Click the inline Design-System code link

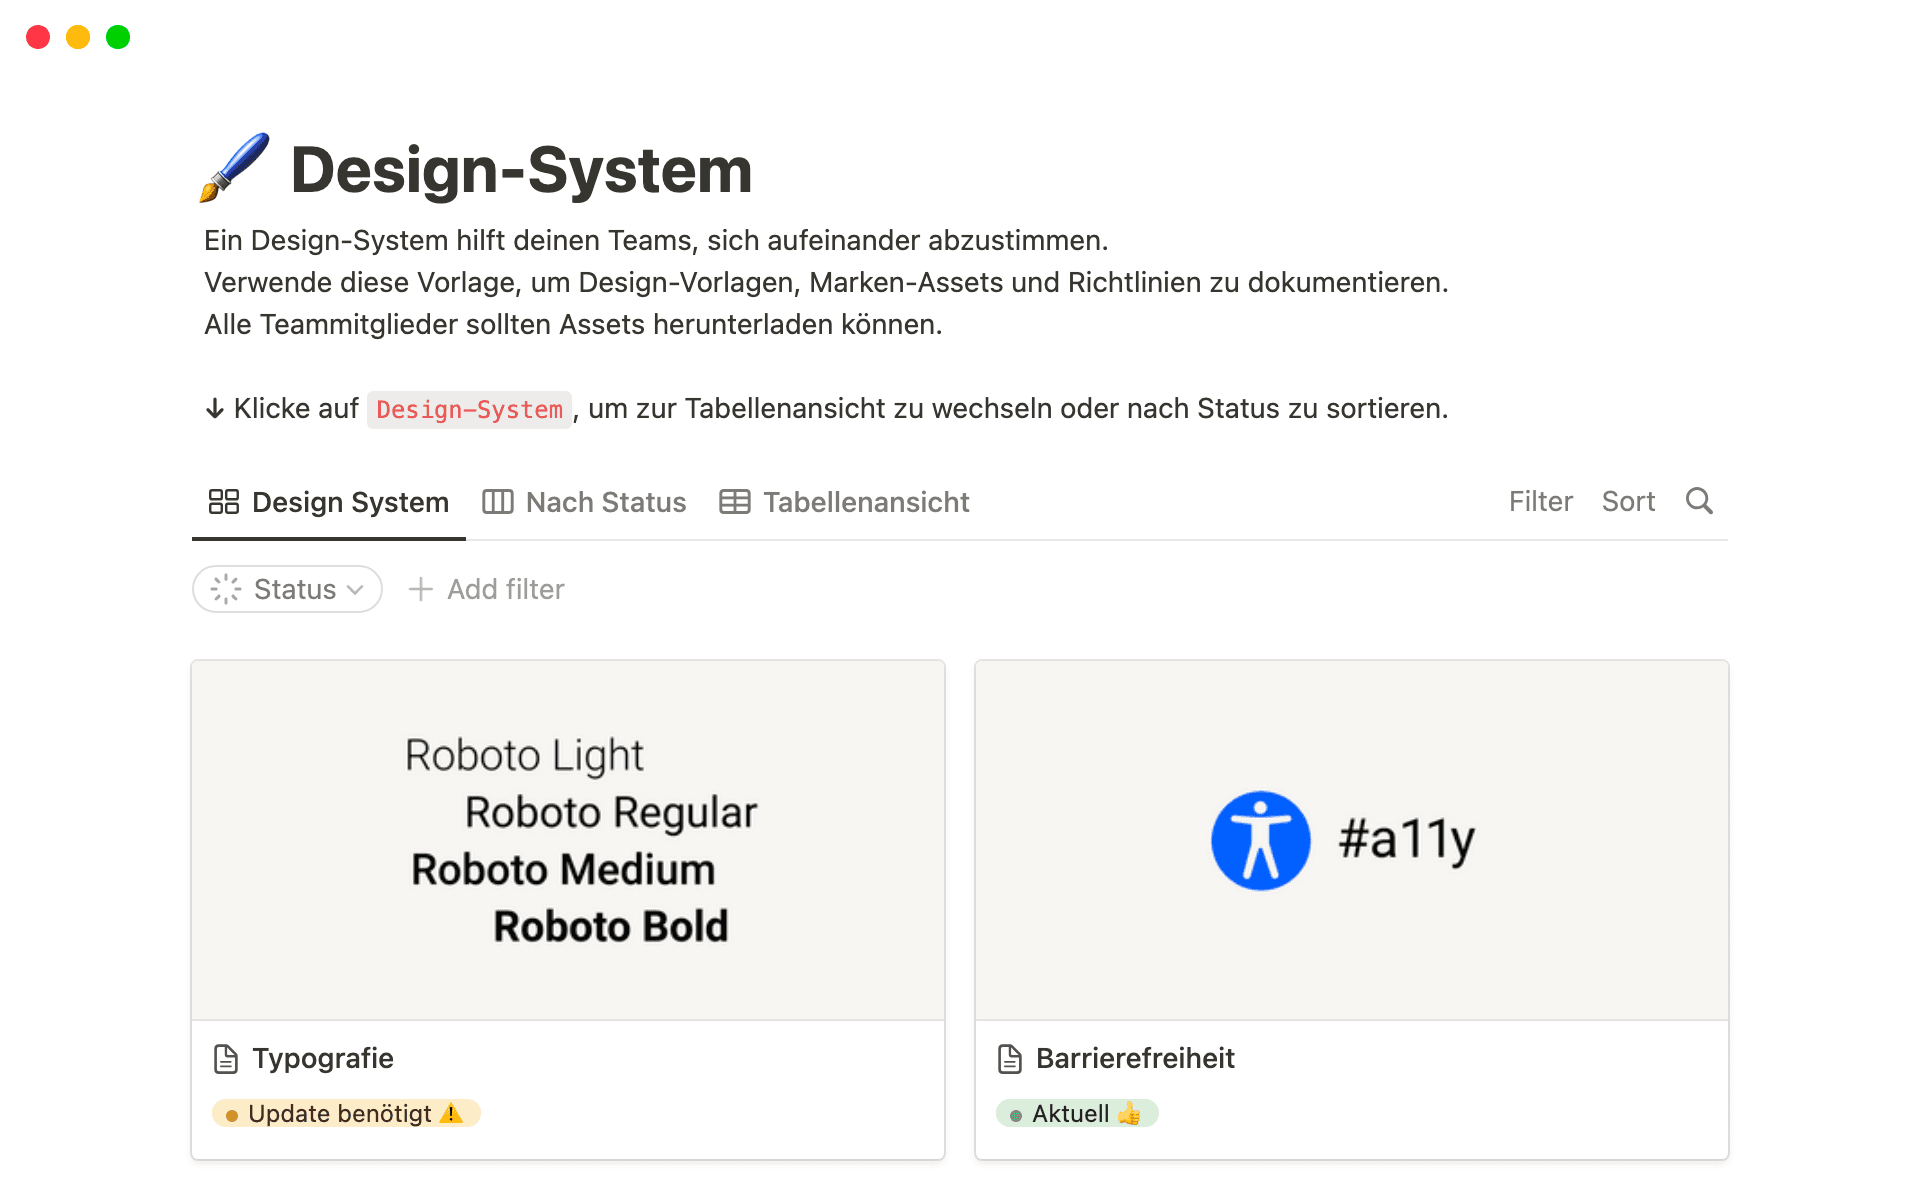[x=469, y=409]
